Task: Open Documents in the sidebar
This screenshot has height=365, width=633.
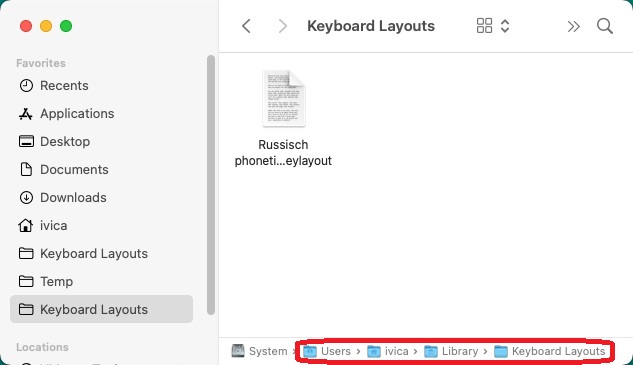Action: (101, 169)
